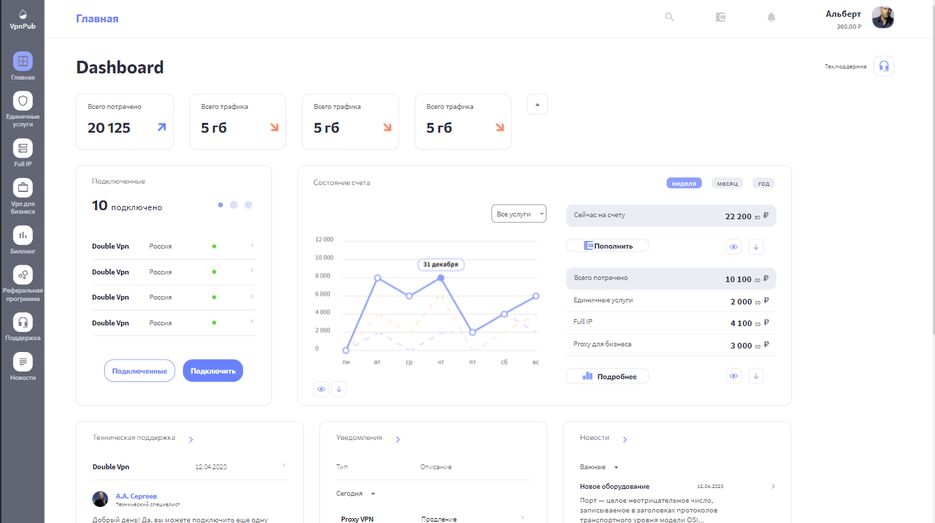Click the 31 декабря chart data point
Viewport: 935px width, 523px height.
pos(440,278)
